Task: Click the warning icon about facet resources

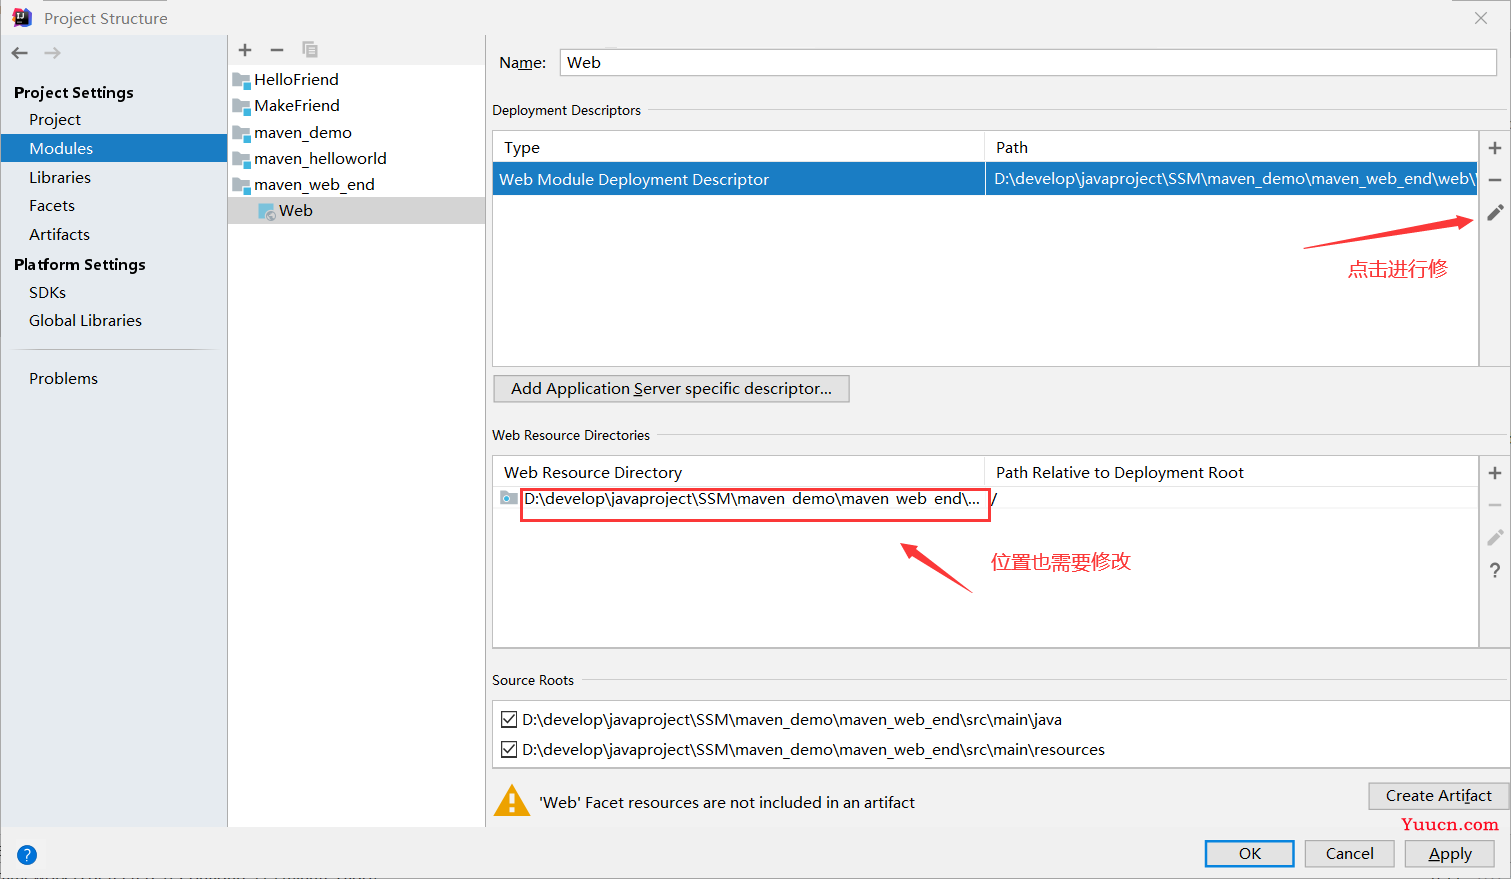Action: click(x=512, y=801)
